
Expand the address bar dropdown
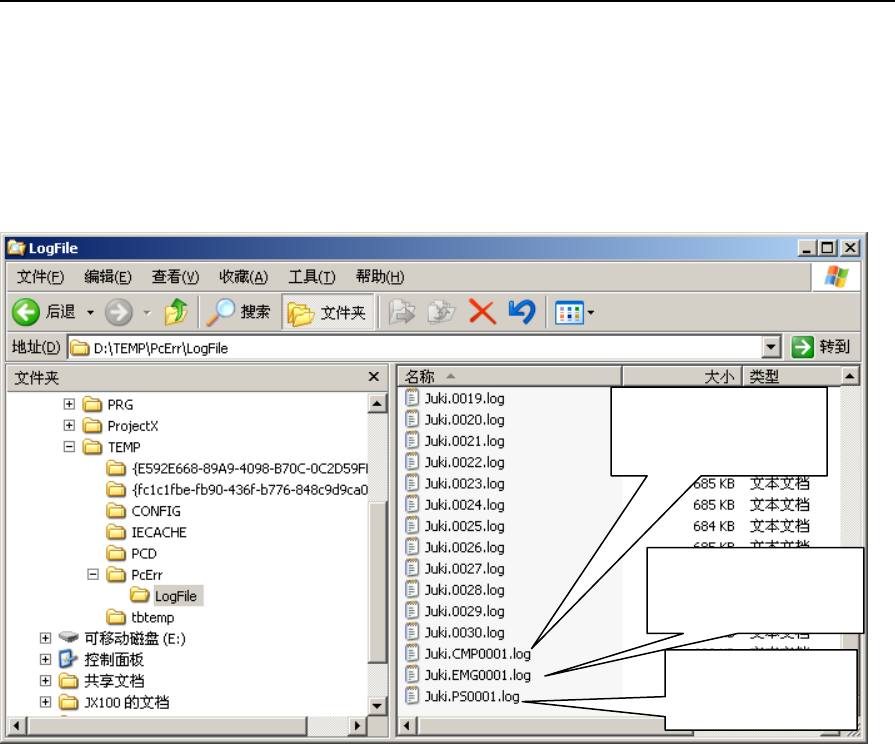click(771, 347)
